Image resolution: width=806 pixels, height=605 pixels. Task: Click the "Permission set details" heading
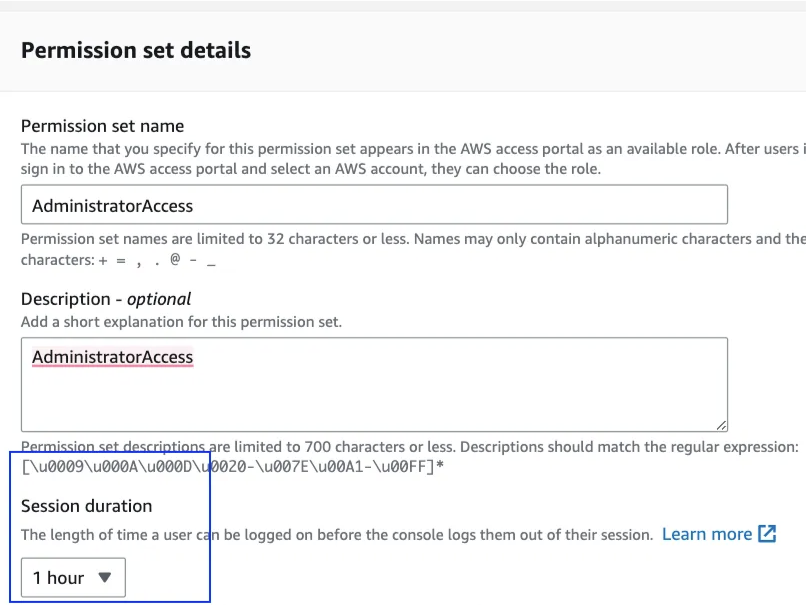[x=136, y=50]
